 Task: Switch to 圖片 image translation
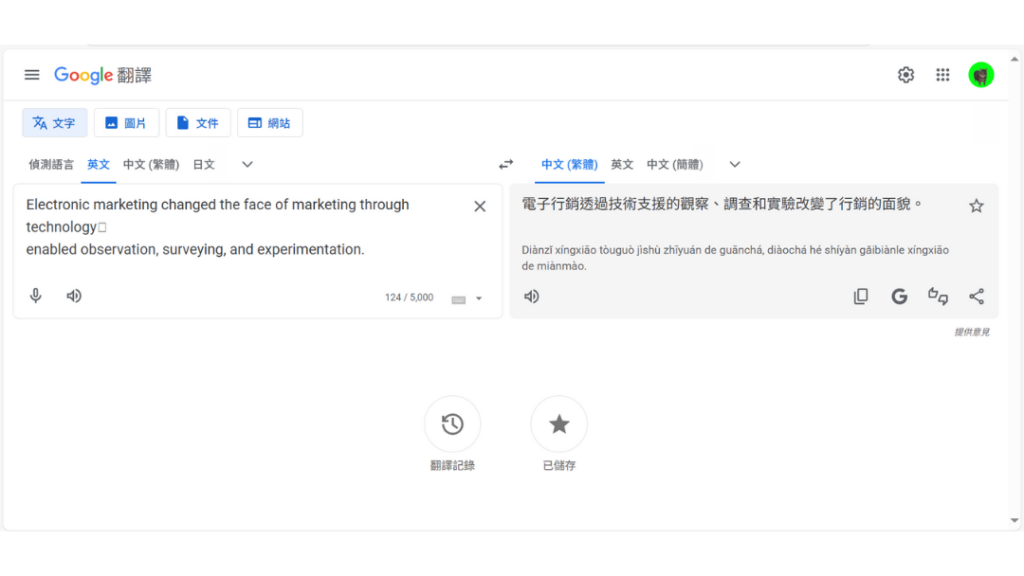click(x=126, y=123)
